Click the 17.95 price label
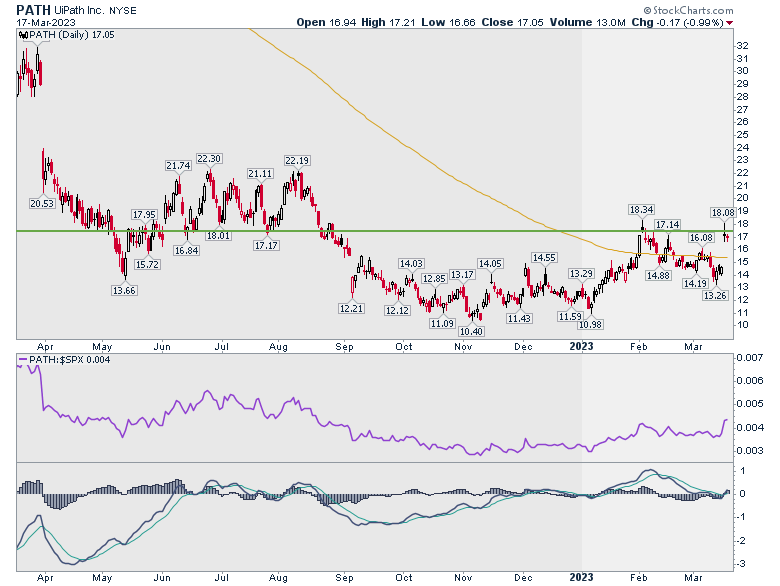 [x=144, y=215]
